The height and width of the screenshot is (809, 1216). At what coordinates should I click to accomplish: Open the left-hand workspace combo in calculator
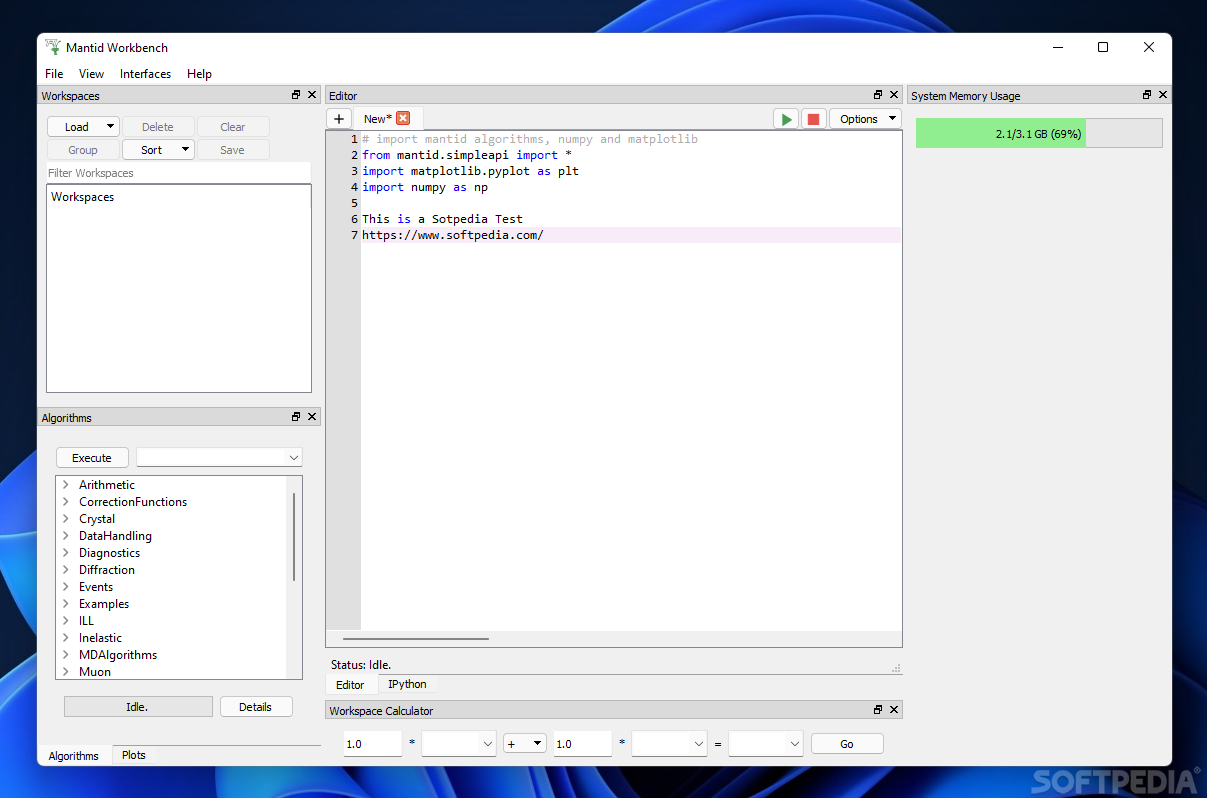pyautogui.click(x=459, y=744)
